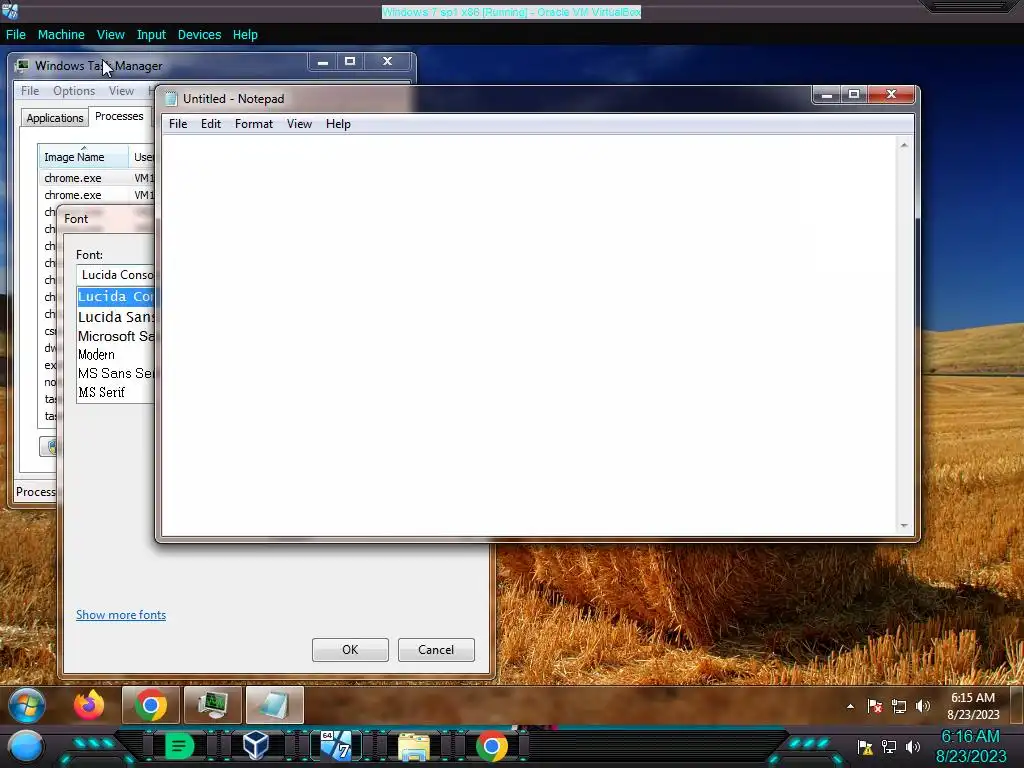Image resolution: width=1024 pixels, height=768 pixels.
Task: Open VirtualBox View menu
Action: 110,35
